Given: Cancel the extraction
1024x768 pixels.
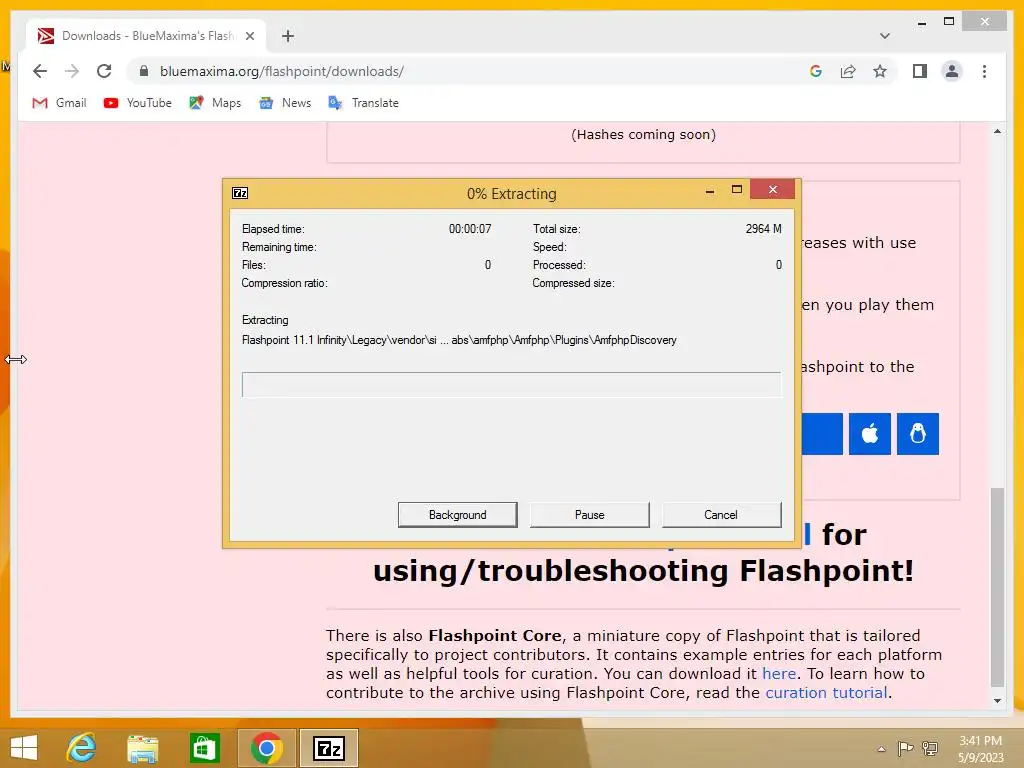Looking at the screenshot, I should 721,515.
